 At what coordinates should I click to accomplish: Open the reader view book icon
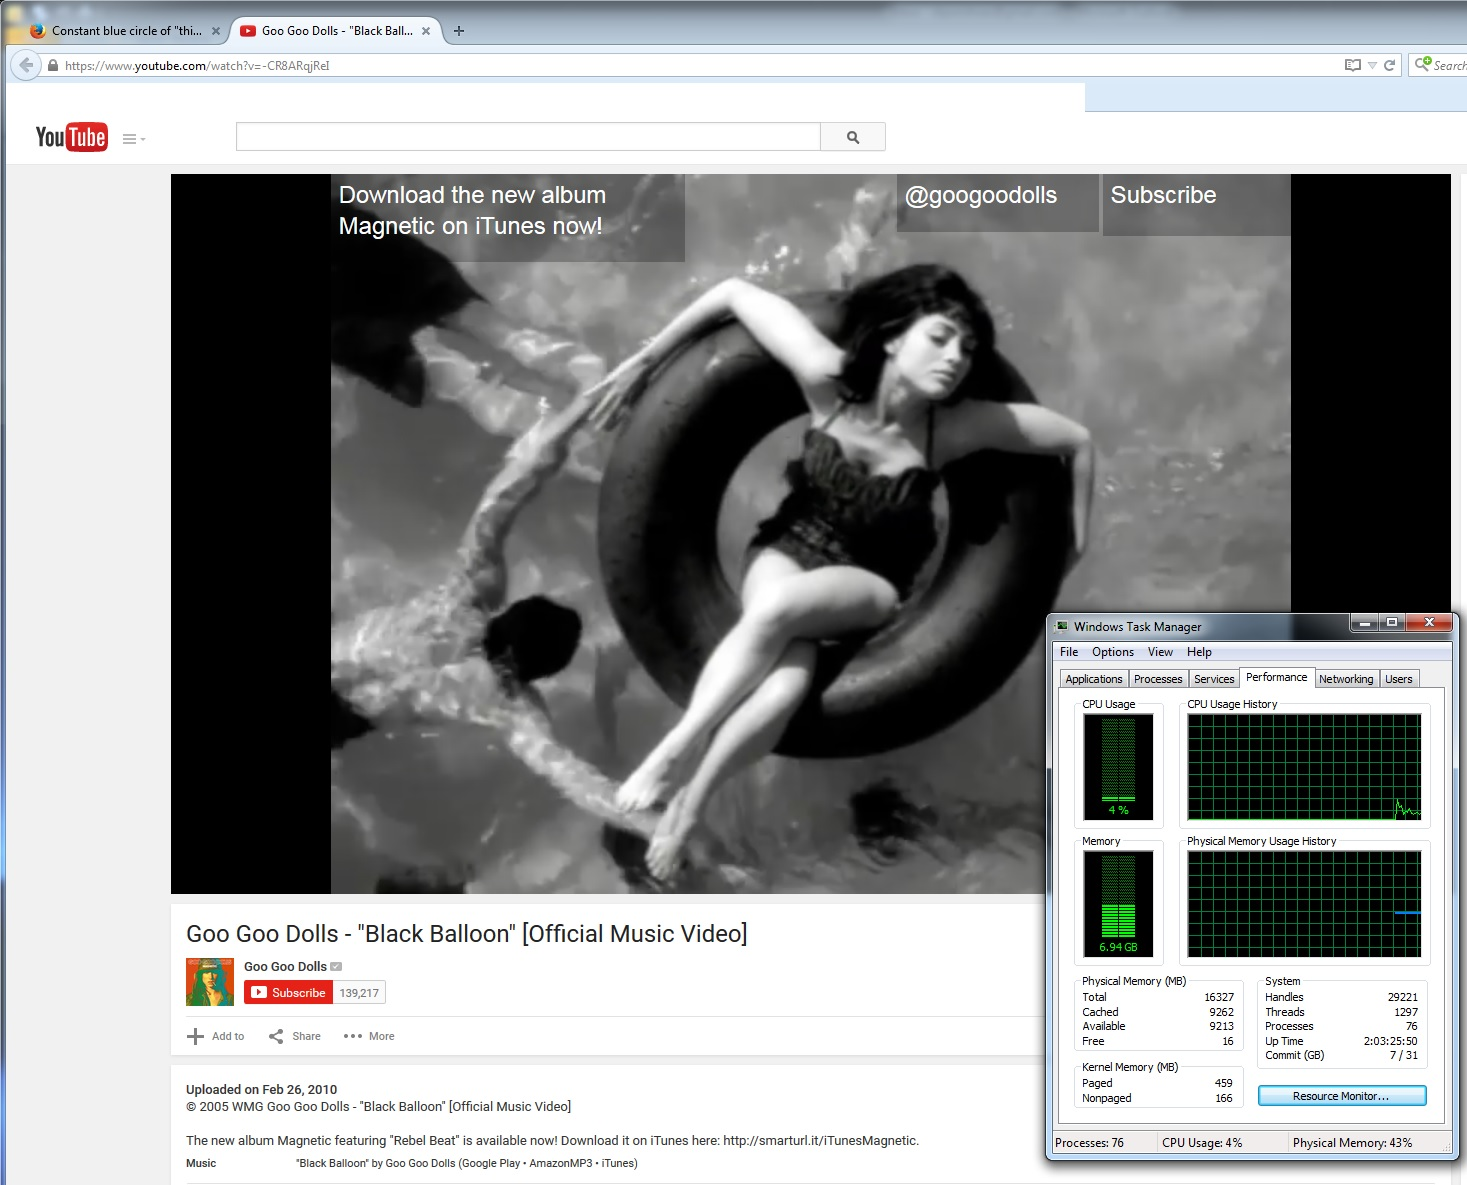pos(1352,65)
